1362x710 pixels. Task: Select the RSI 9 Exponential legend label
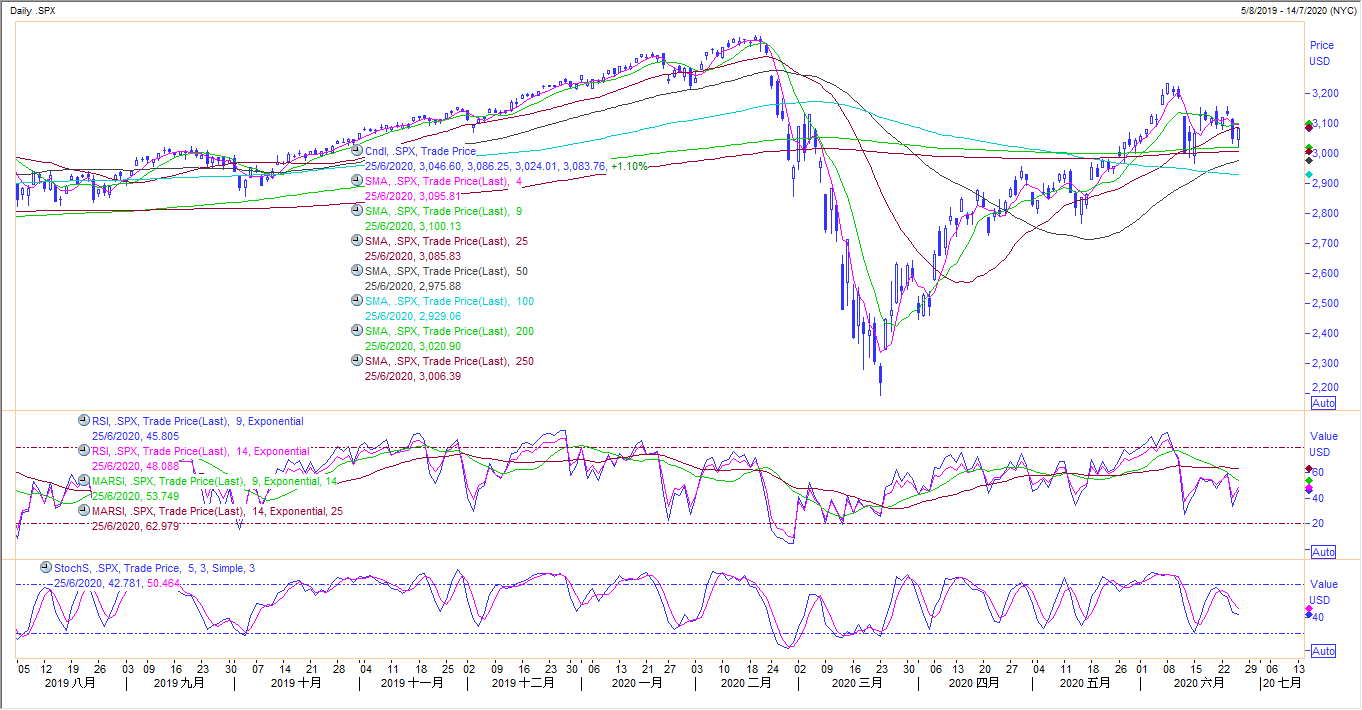198,421
